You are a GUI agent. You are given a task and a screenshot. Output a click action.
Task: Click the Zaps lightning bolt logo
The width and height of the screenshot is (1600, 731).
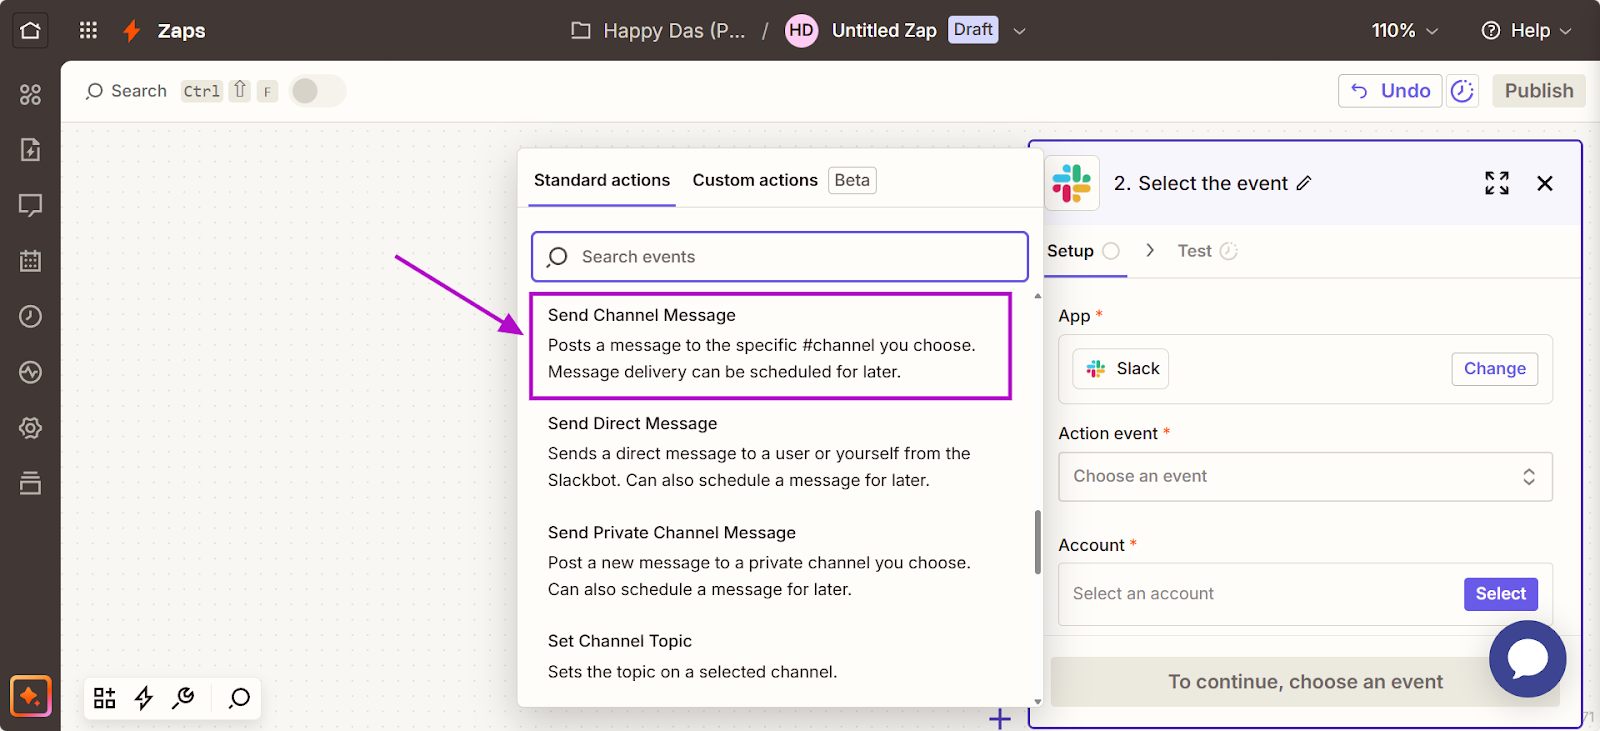[x=131, y=31]
